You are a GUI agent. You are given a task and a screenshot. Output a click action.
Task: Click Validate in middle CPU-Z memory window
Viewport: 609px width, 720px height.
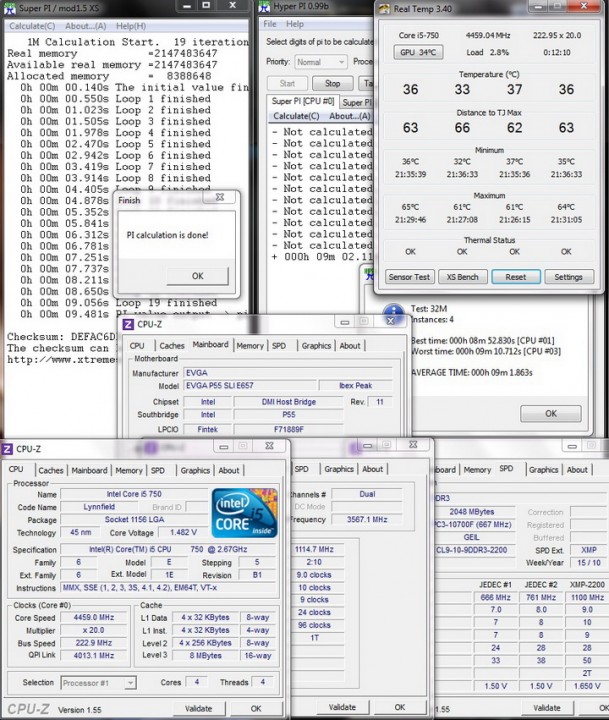point(342,707)
